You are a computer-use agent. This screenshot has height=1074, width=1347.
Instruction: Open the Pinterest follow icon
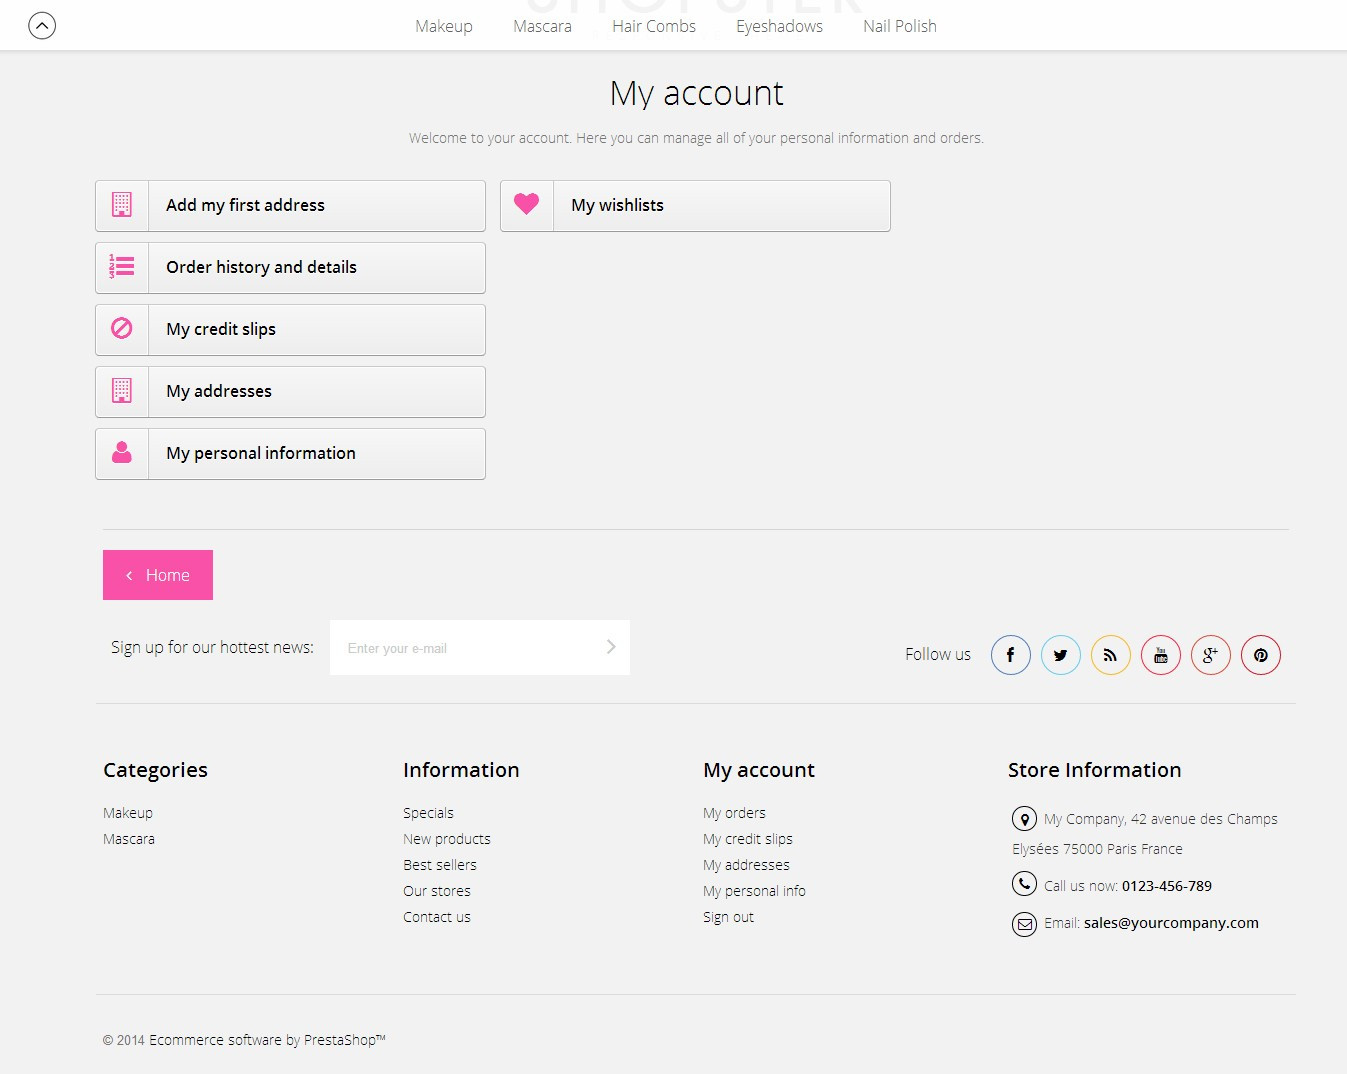point(1260,655)
